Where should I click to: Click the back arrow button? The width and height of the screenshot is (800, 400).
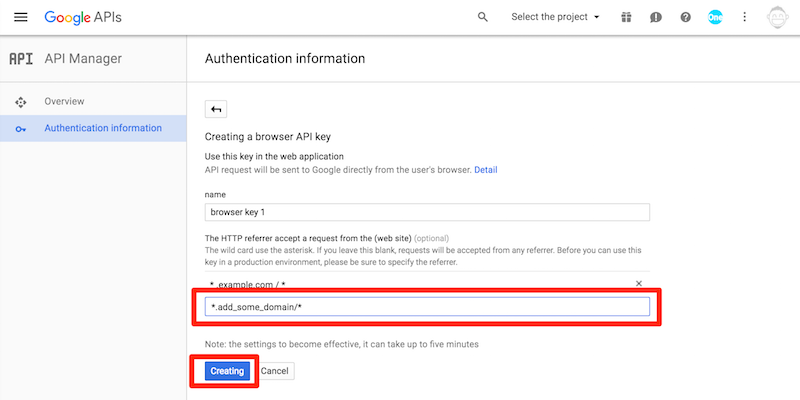(x=216, y=109)
